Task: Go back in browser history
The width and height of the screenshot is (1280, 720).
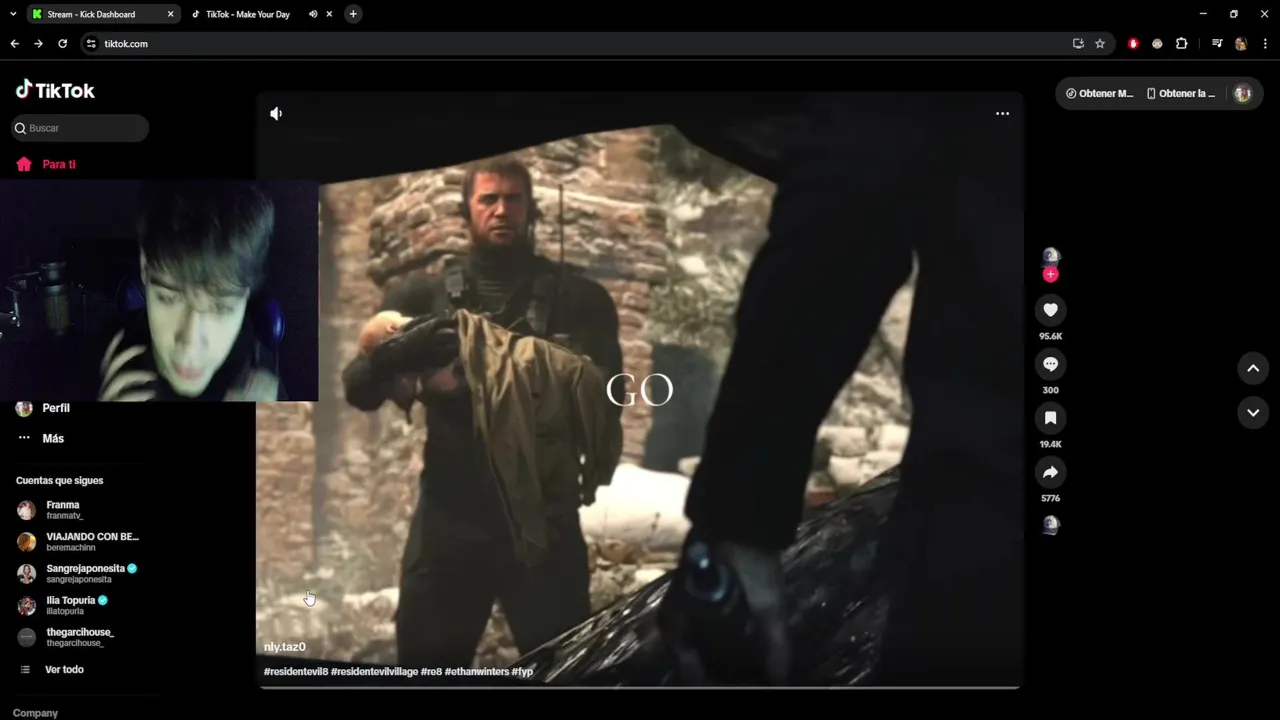Action: coord(14,44)
